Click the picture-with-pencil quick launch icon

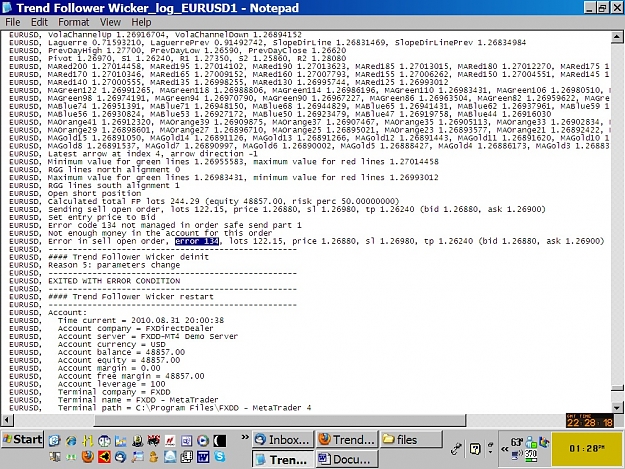(x=138, y=457)
